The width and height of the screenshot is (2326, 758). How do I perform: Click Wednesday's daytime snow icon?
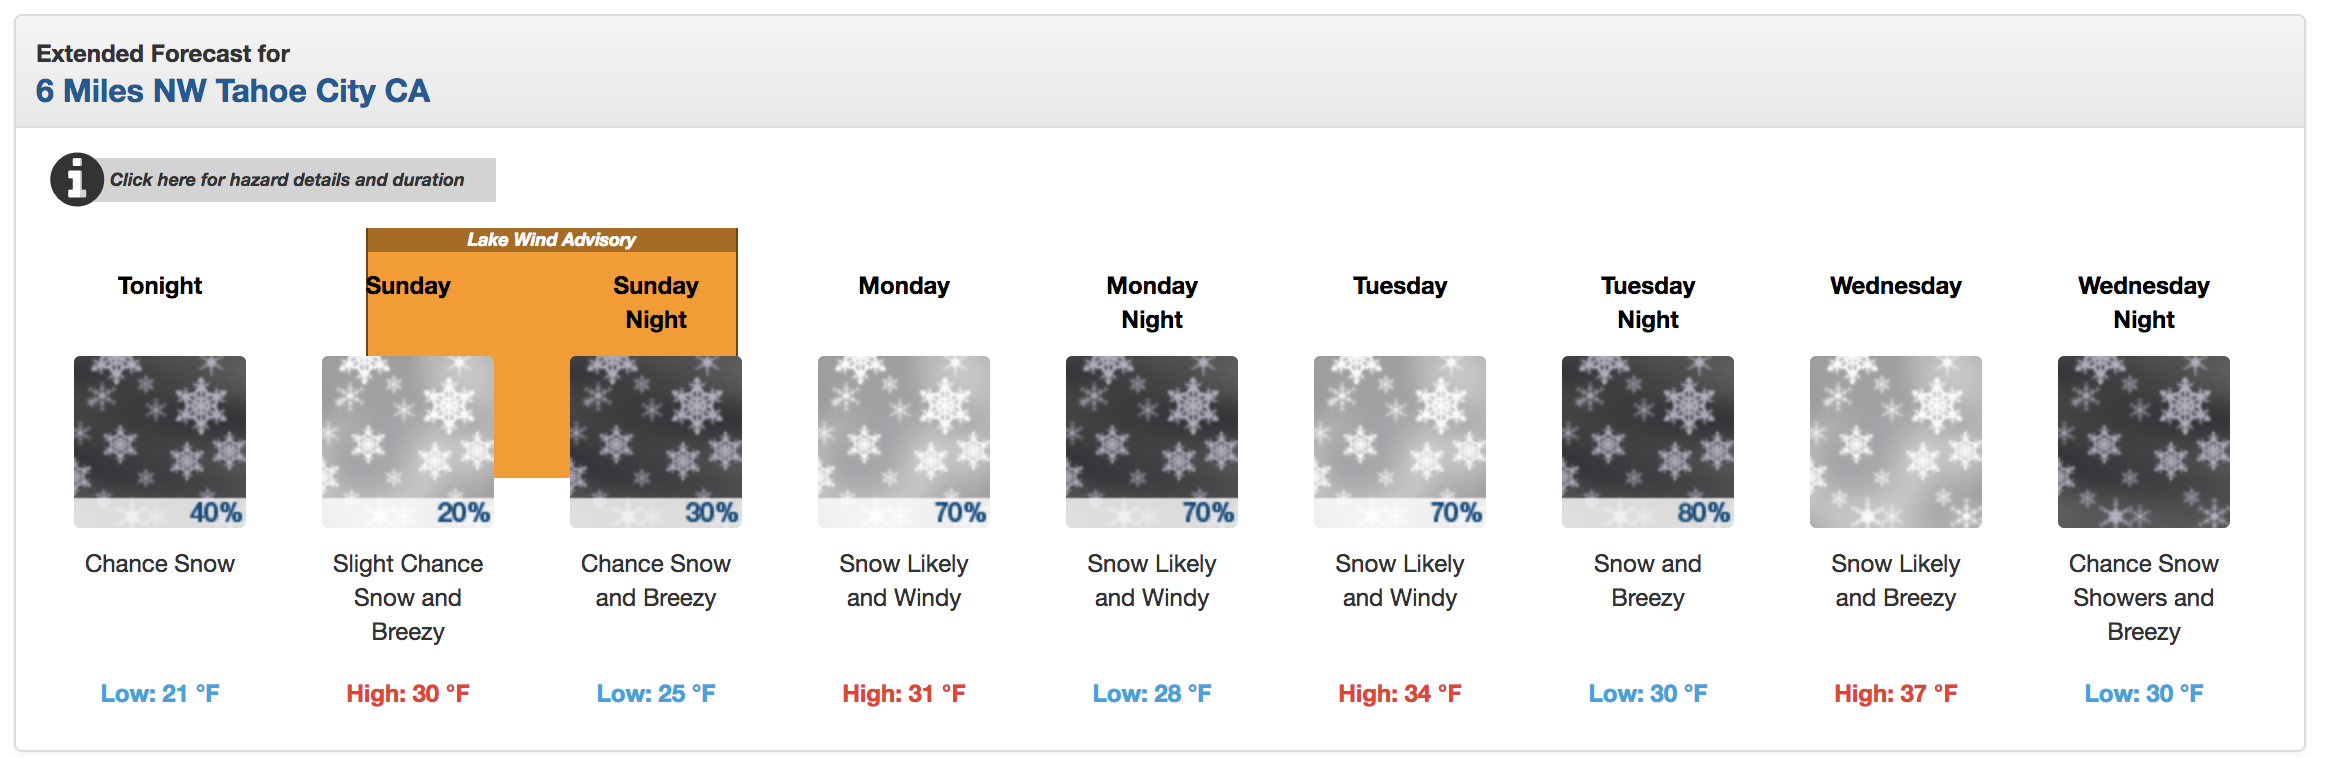[1896, 442]
